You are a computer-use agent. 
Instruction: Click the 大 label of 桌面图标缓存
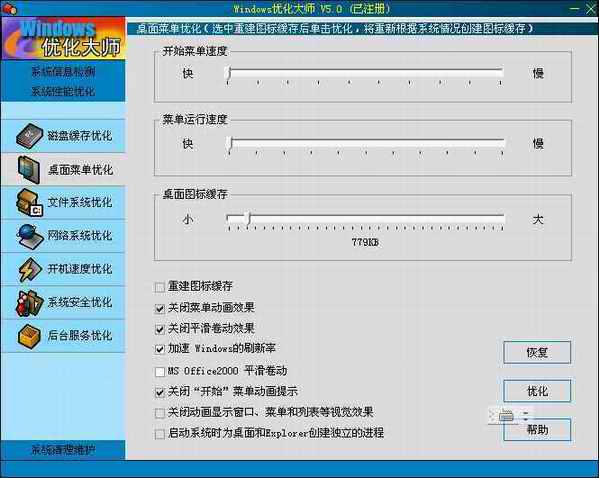[538, 219]
